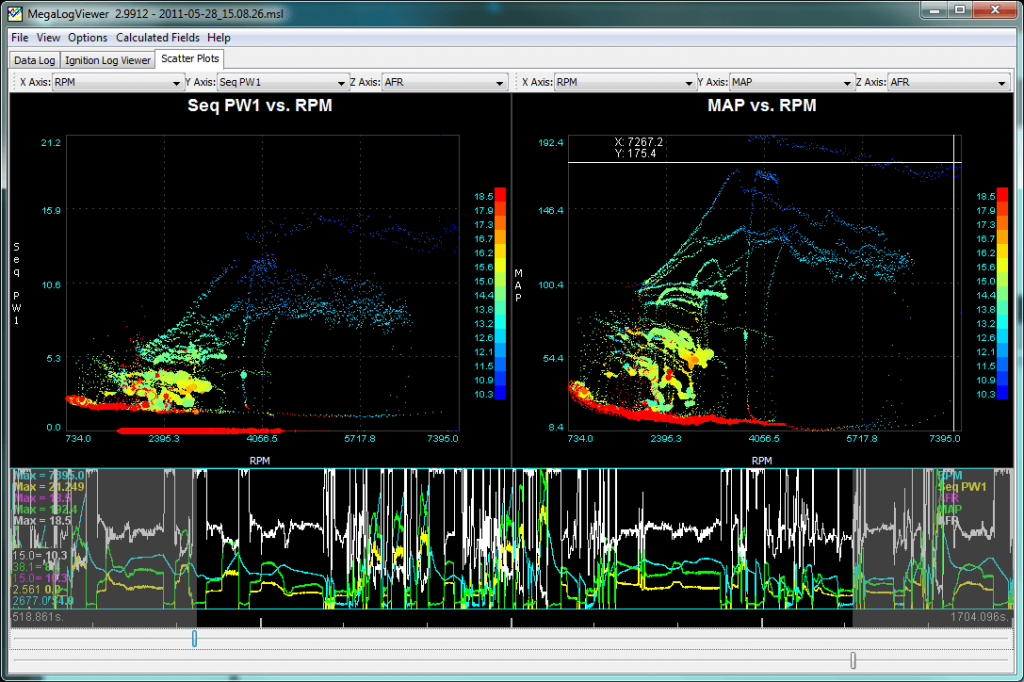Maximize the MegaLogViewer window
This screenshot has width=1024, height=682.
click(x=958, y=11)
